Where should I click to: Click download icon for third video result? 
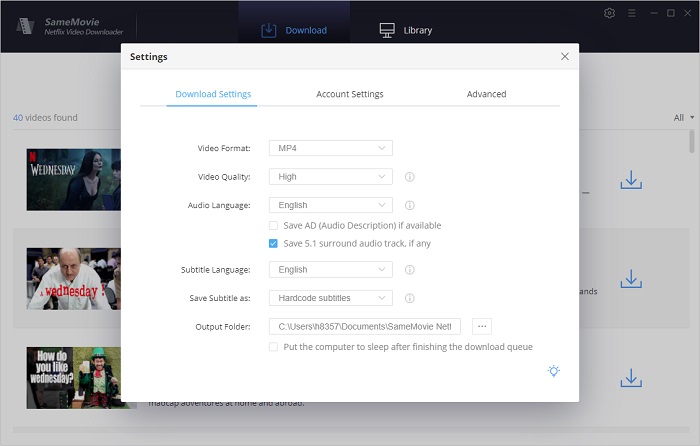tap(630, 378)
